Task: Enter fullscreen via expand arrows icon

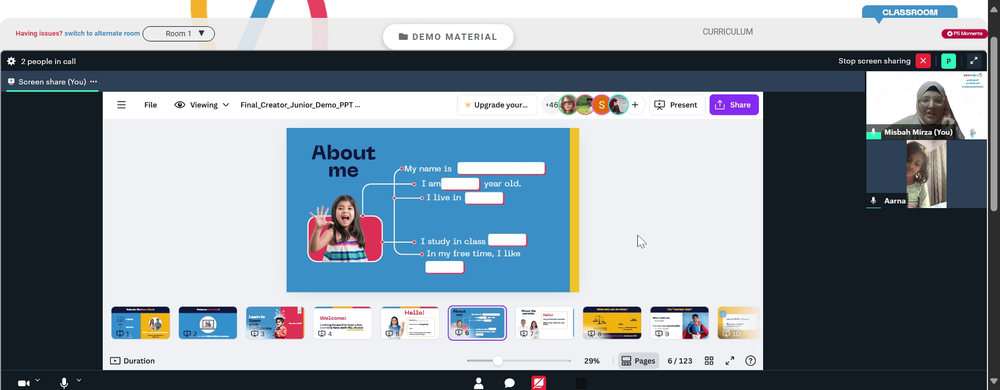Action: click(730, 361)
